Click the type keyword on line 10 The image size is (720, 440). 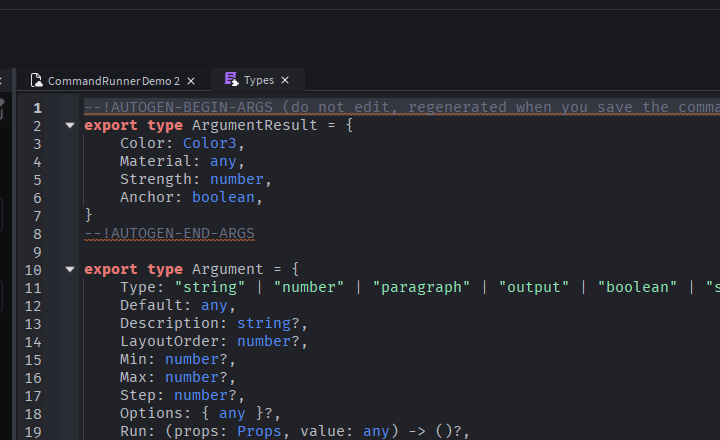pyautogui.click(x=165, y=269)
